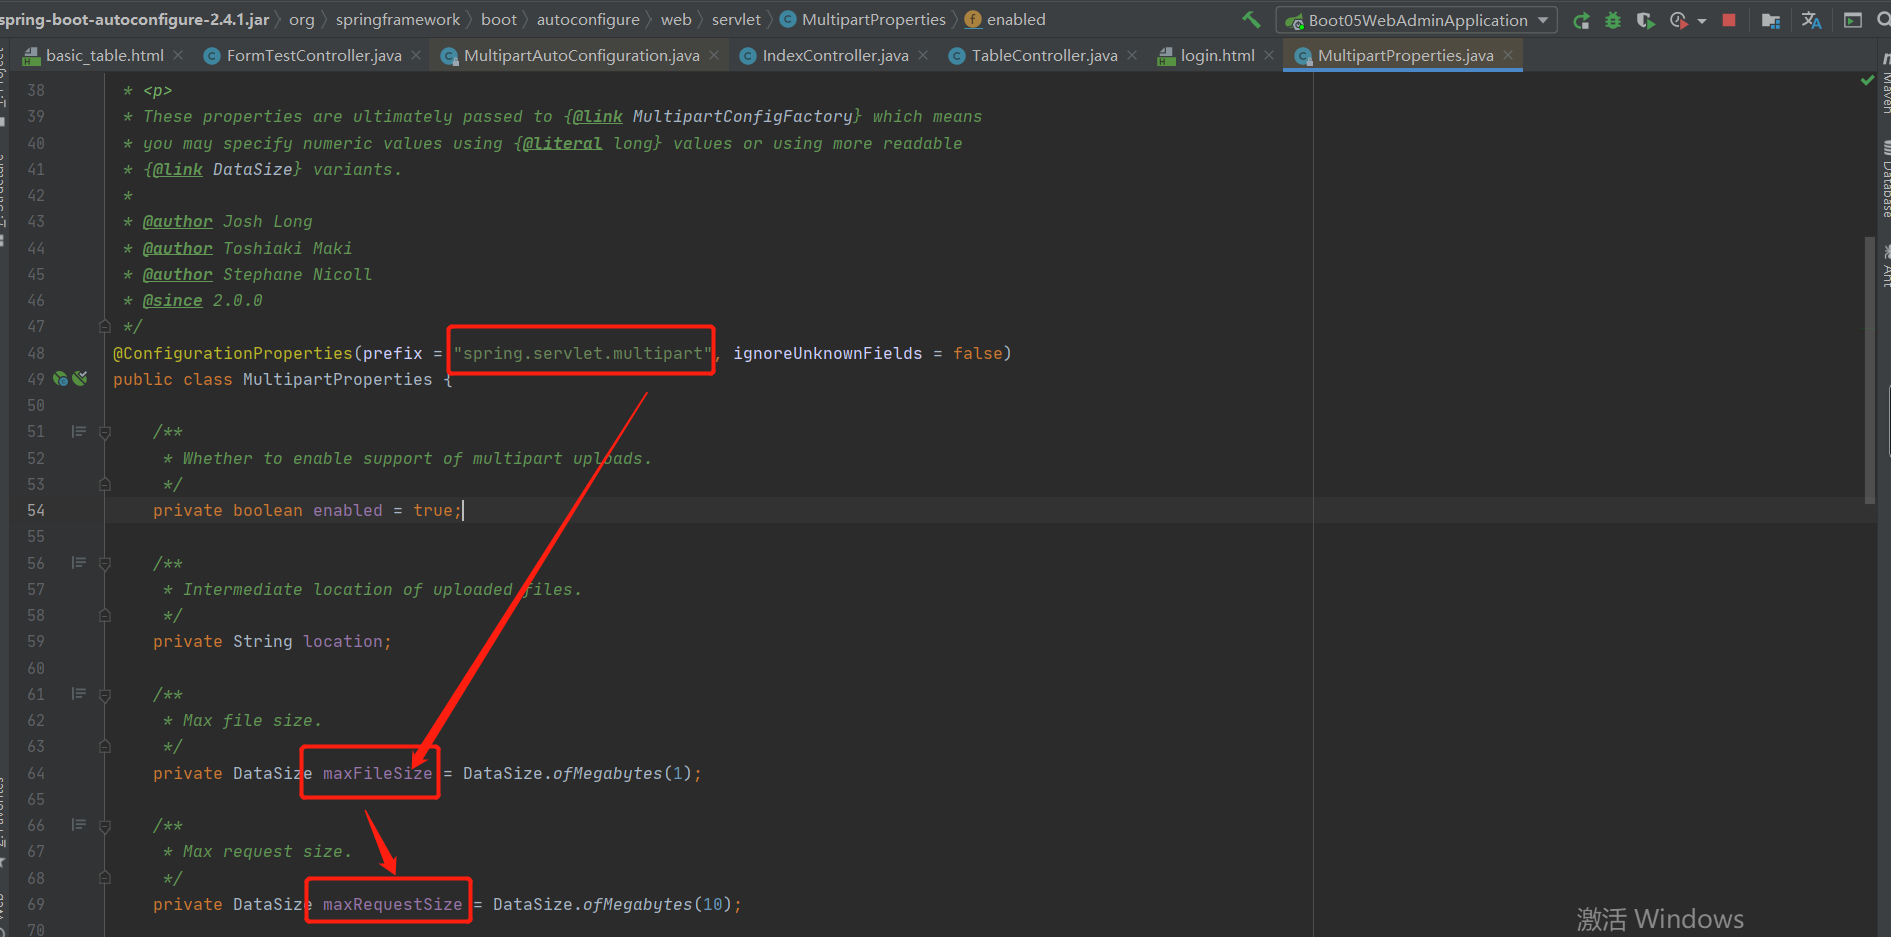Screen dimensions: 1891x937
Task: Toggle rendered doc view icon on line 61
Action: point(78,694)
